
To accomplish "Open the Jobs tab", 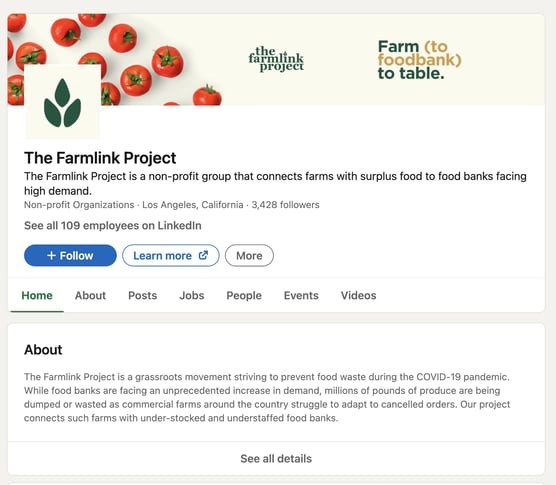I will click(x=192, y=295).
